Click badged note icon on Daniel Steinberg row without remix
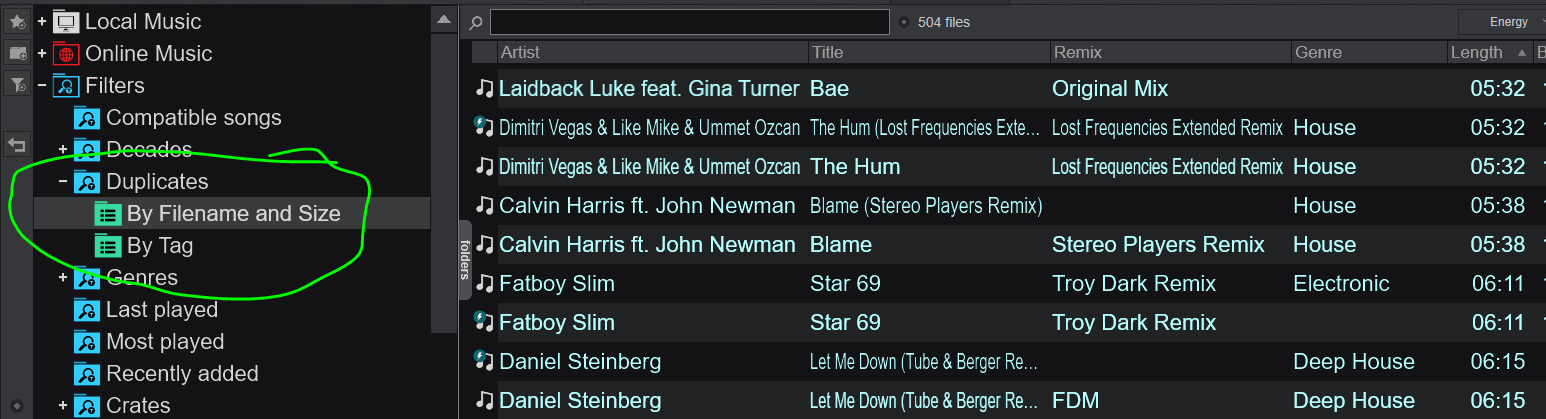Screen dimensions: 1546x419 (484, 361)
